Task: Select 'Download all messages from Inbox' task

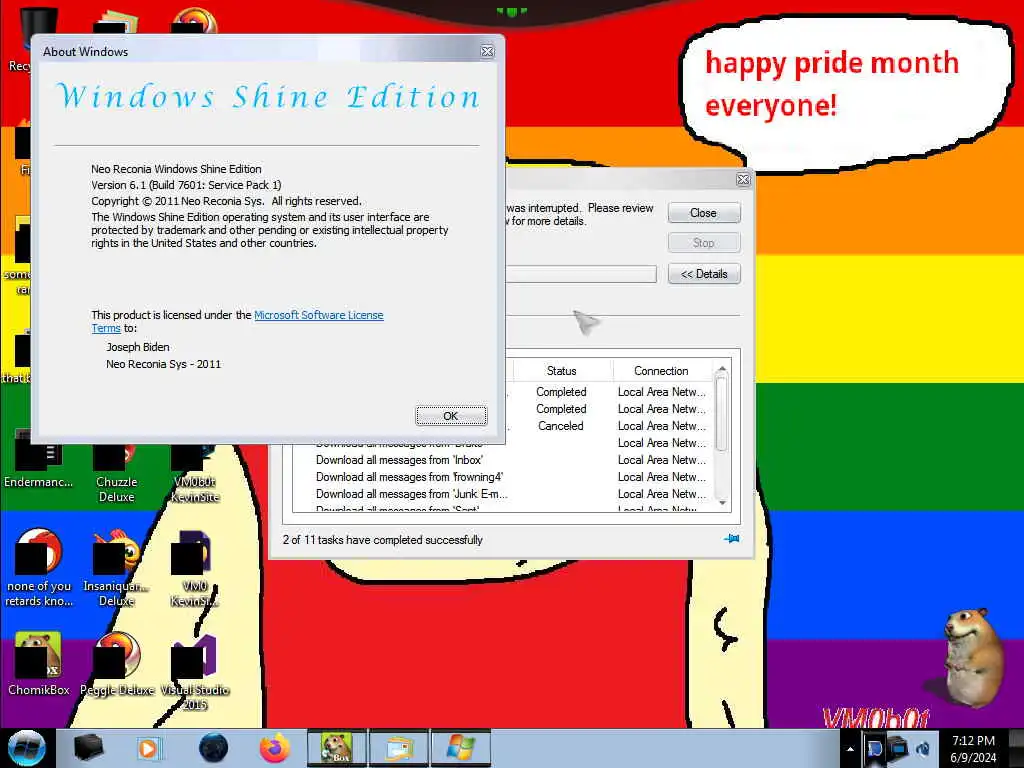Action: 399,460
